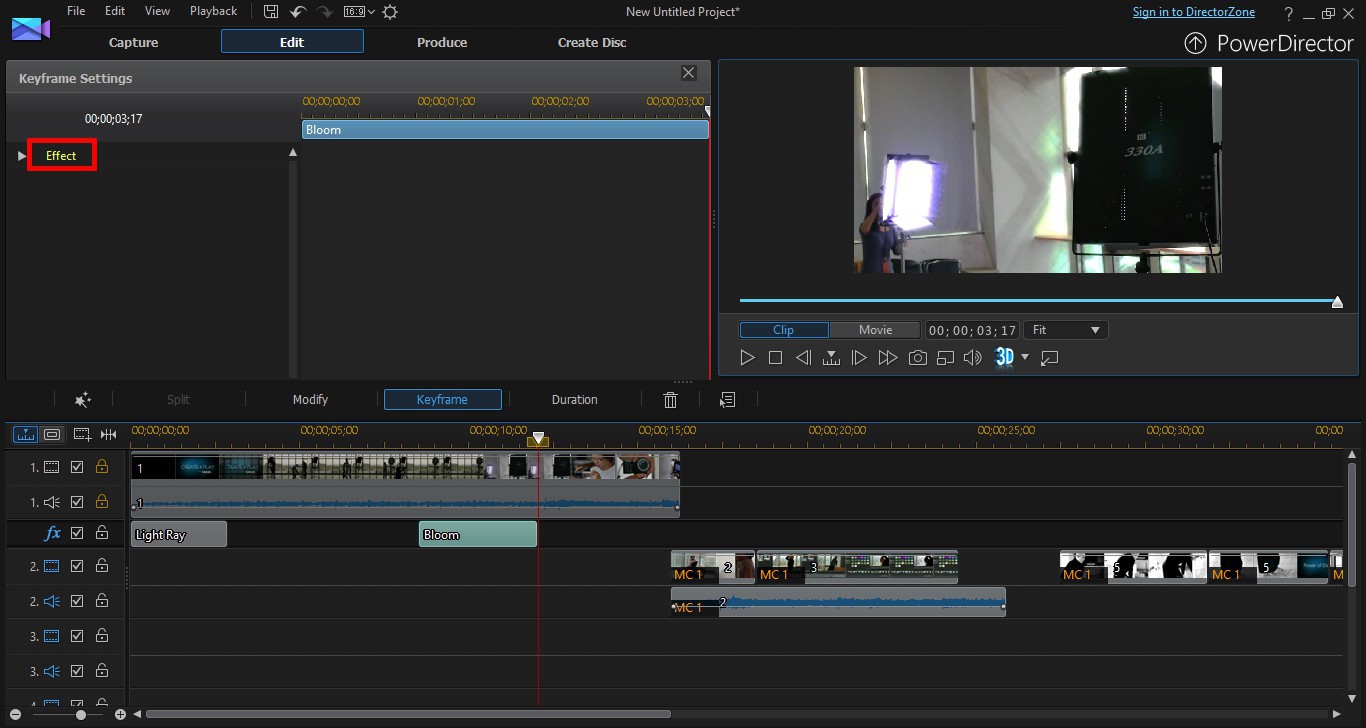Click the preview quality/display options icon
1366x728 pixels.
click(x=945, y=357)
